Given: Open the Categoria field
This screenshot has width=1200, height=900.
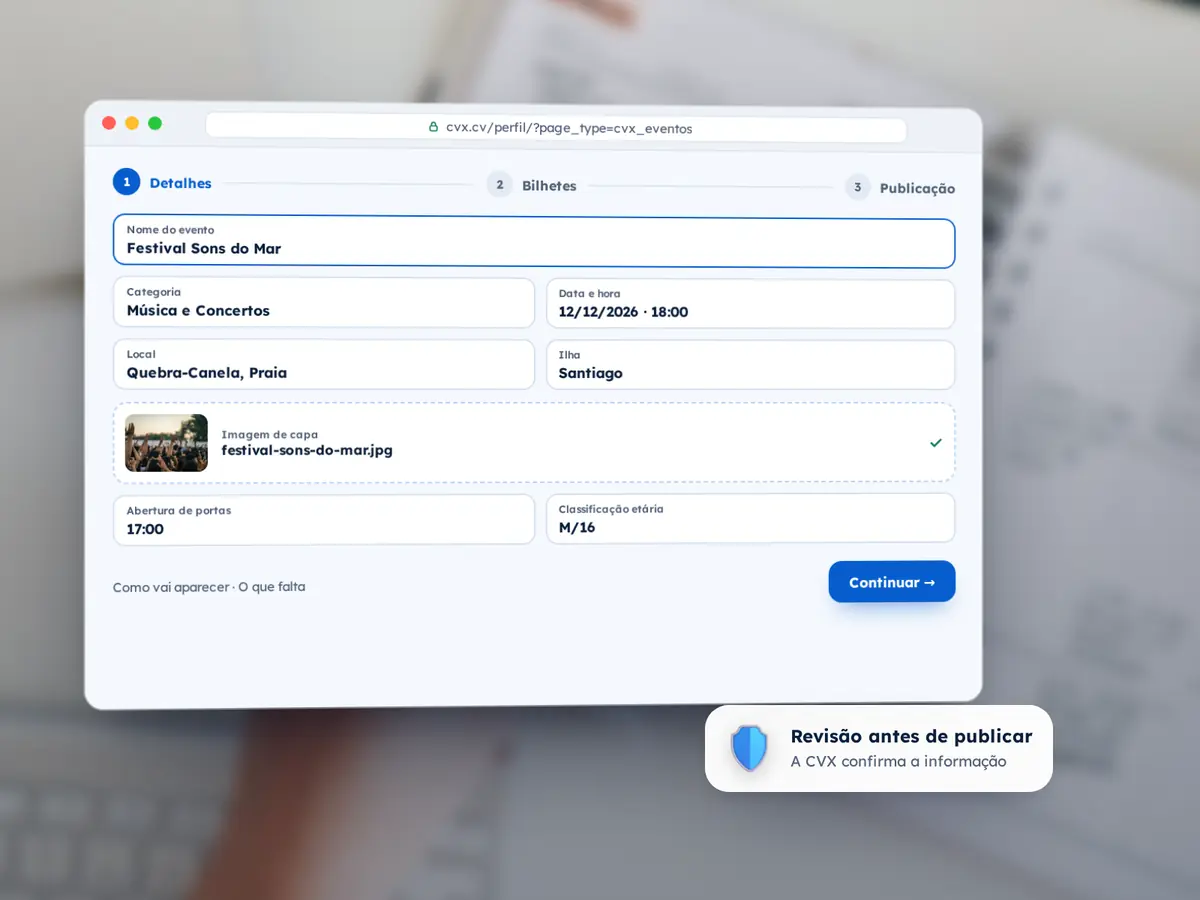Looking at the screenshot, I should [x=324, y=302].
